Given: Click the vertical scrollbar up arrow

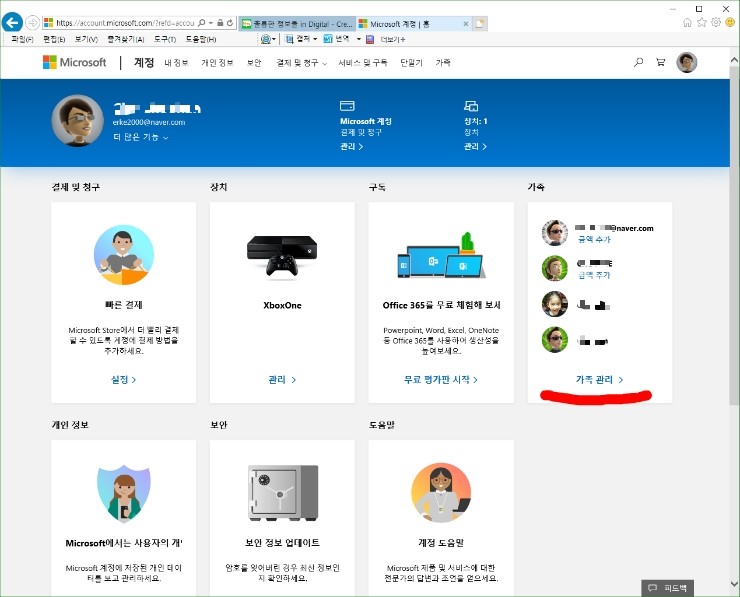Looking at the screenshot, I should pos(734,60).
